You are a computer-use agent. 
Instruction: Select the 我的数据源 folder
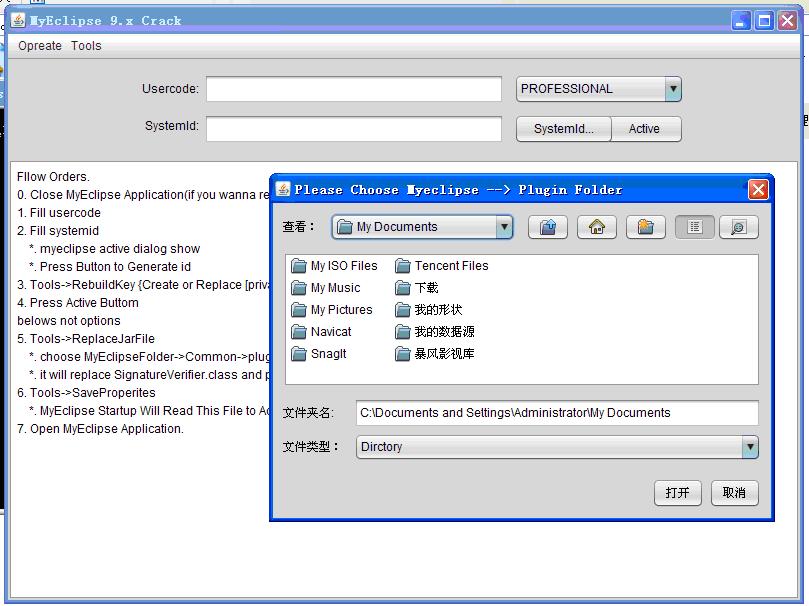click(x=435, y=332)
